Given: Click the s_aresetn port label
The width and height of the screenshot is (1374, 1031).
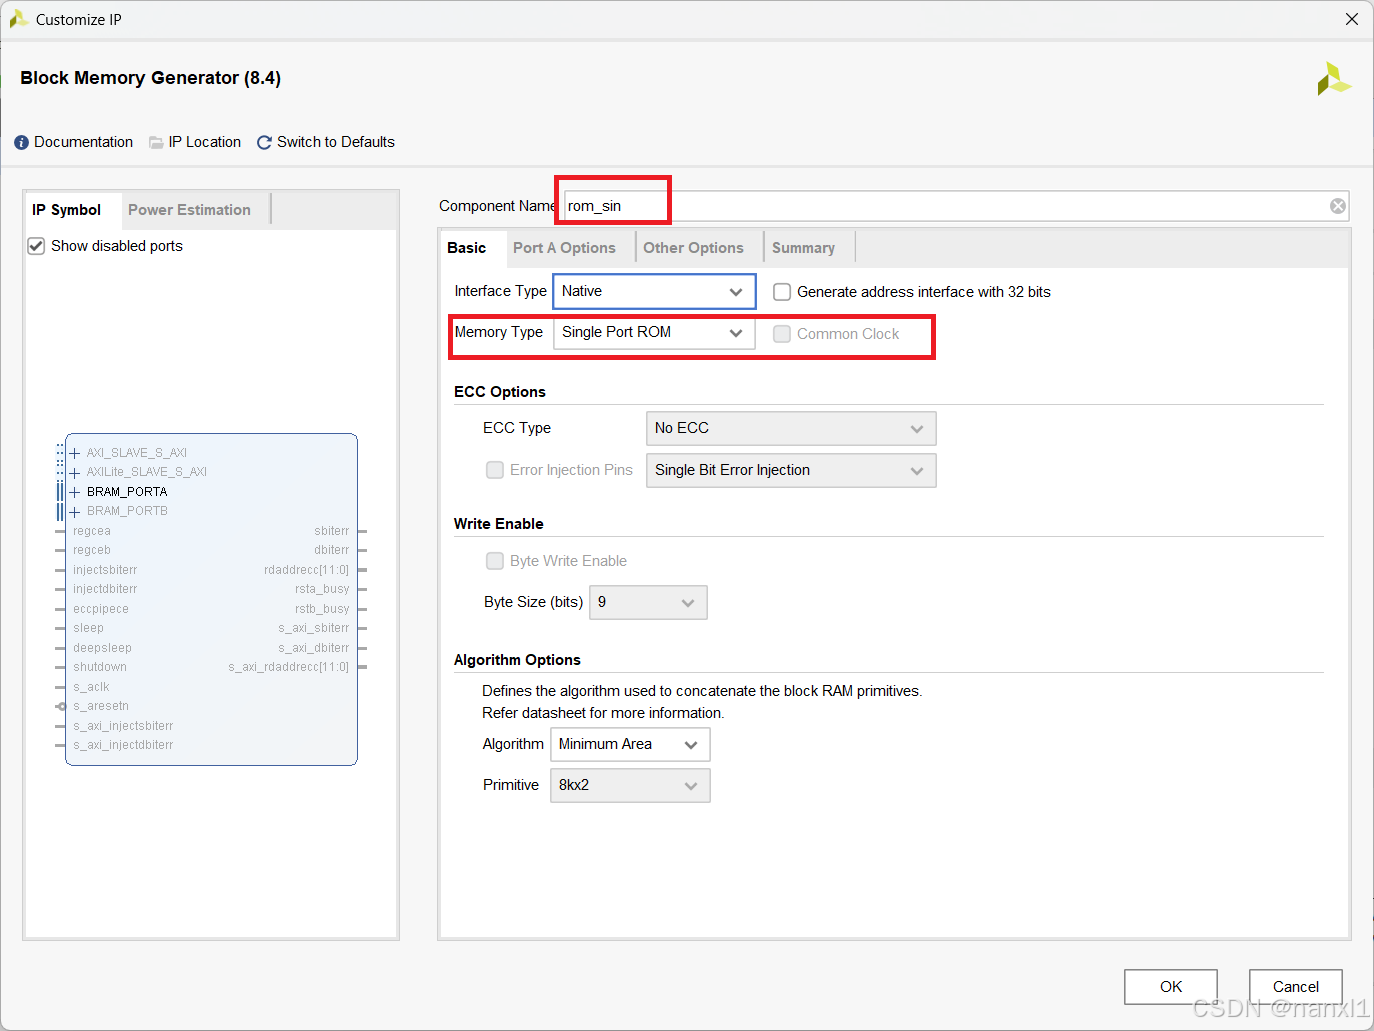Looking at the screenshot, I should tap(101, 706).
